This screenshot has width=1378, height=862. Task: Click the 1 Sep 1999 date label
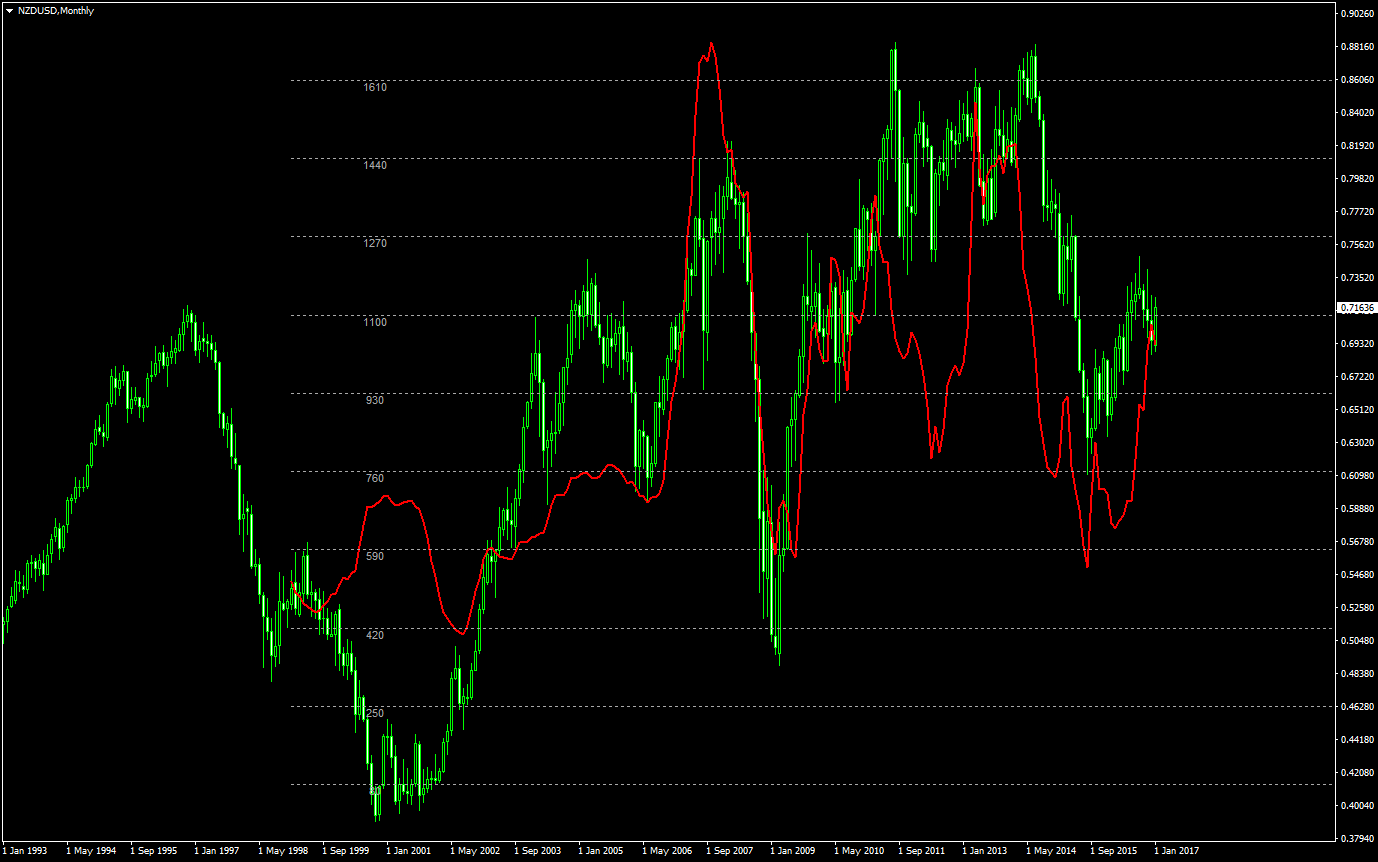coord(347,851)
